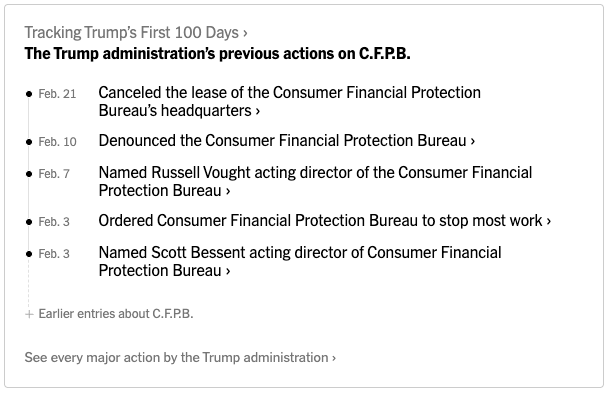
Task: Open 'Canceled the lease' headquarters entry
Action: (289, 102)
